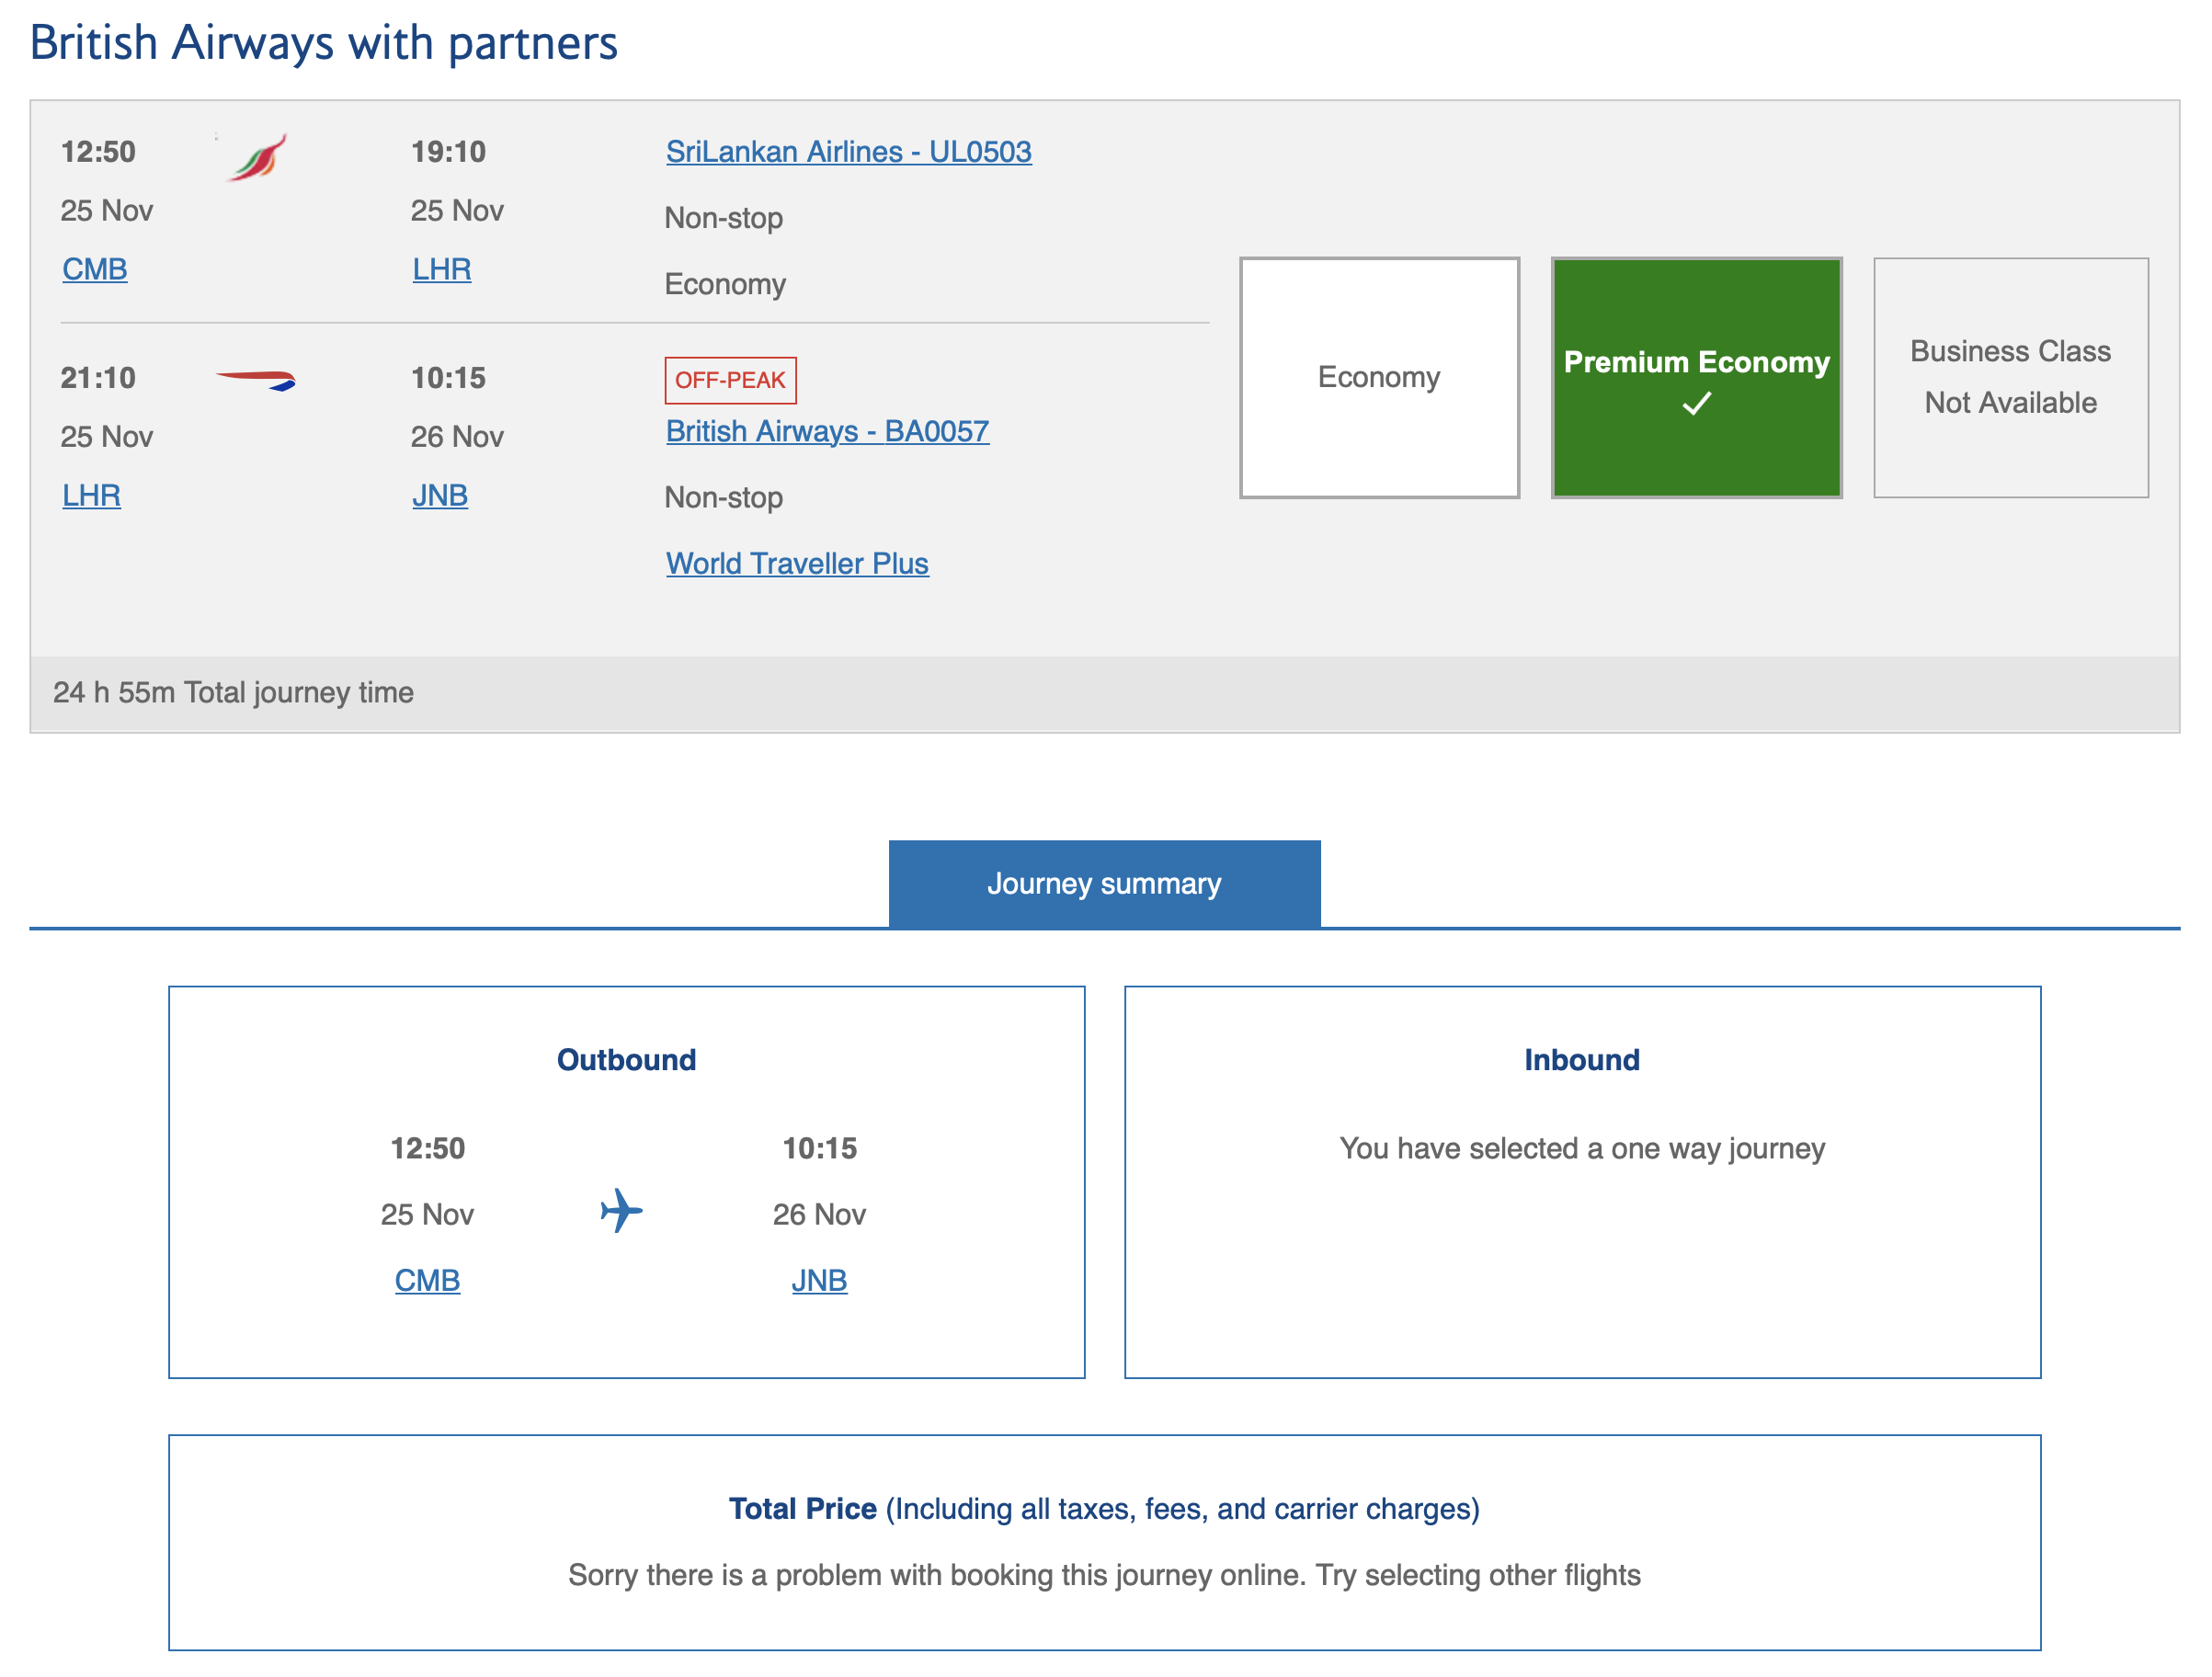
Task: Click the OFF-PEAK badge
Action: click(730, 380)
